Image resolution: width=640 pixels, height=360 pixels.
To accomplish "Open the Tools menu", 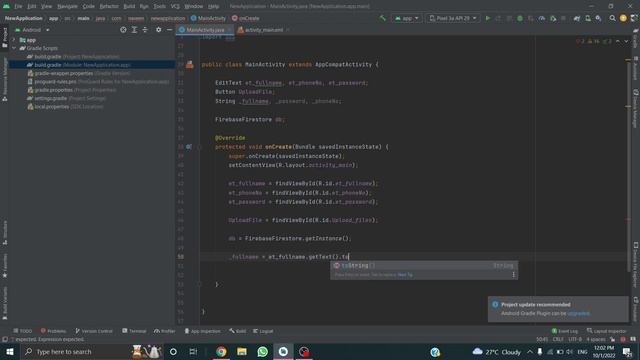I will click(x=160, y=7).
